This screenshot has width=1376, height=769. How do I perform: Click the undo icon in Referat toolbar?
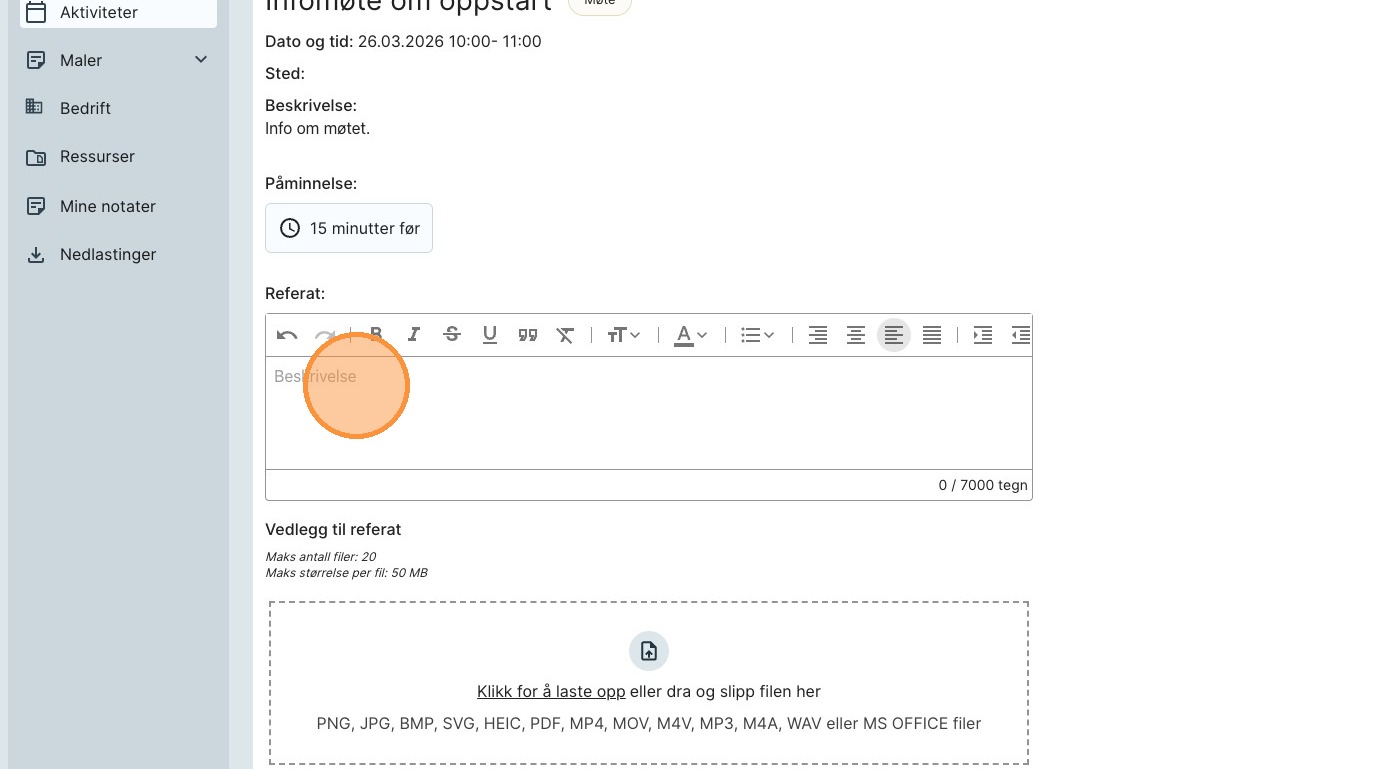pos(287,335)
